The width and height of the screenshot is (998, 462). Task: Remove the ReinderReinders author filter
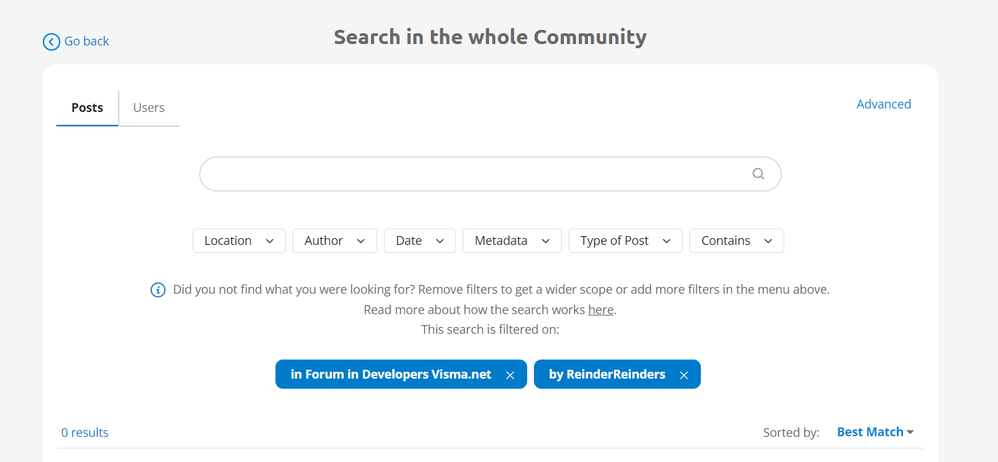684,375
